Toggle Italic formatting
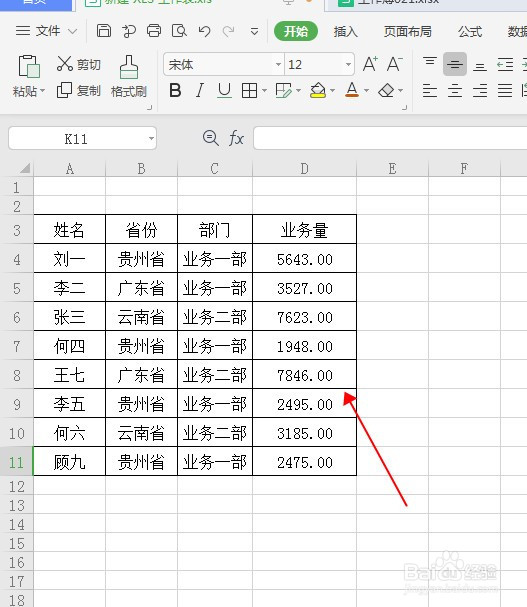527x607 pixels. [200, 91]
